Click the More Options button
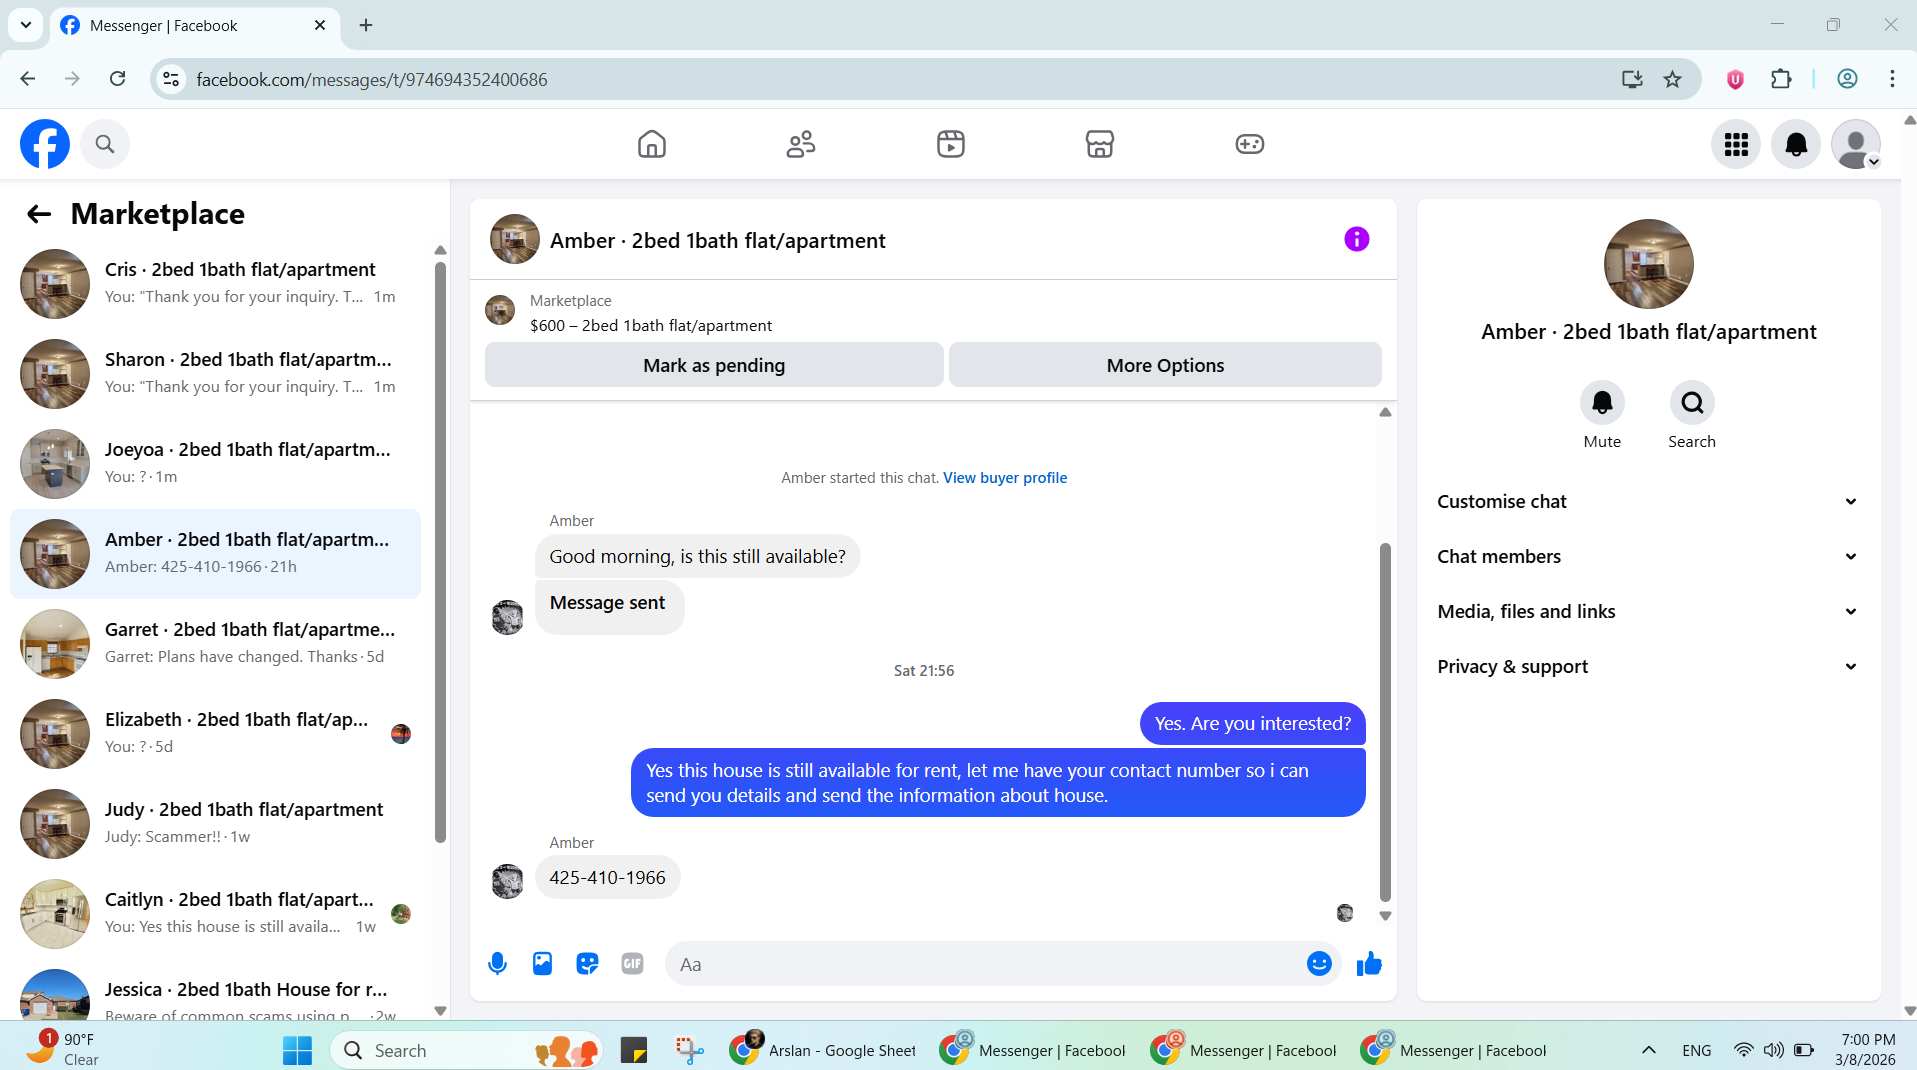 (x=1165, y=365)
